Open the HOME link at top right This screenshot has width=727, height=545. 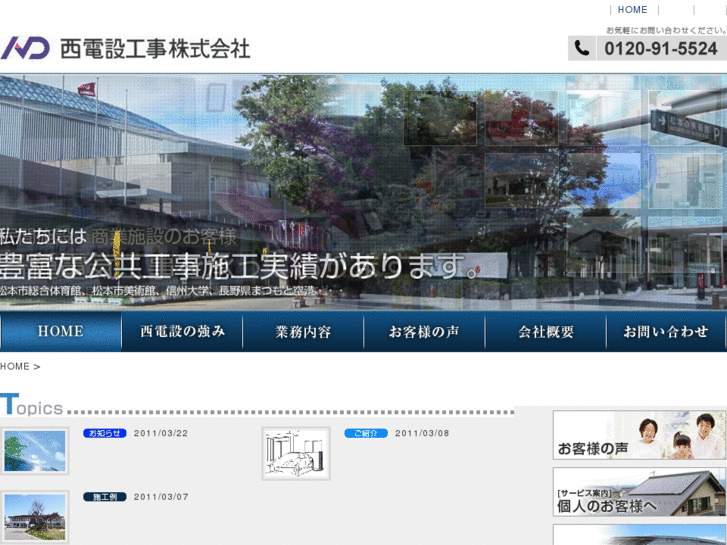632,10
